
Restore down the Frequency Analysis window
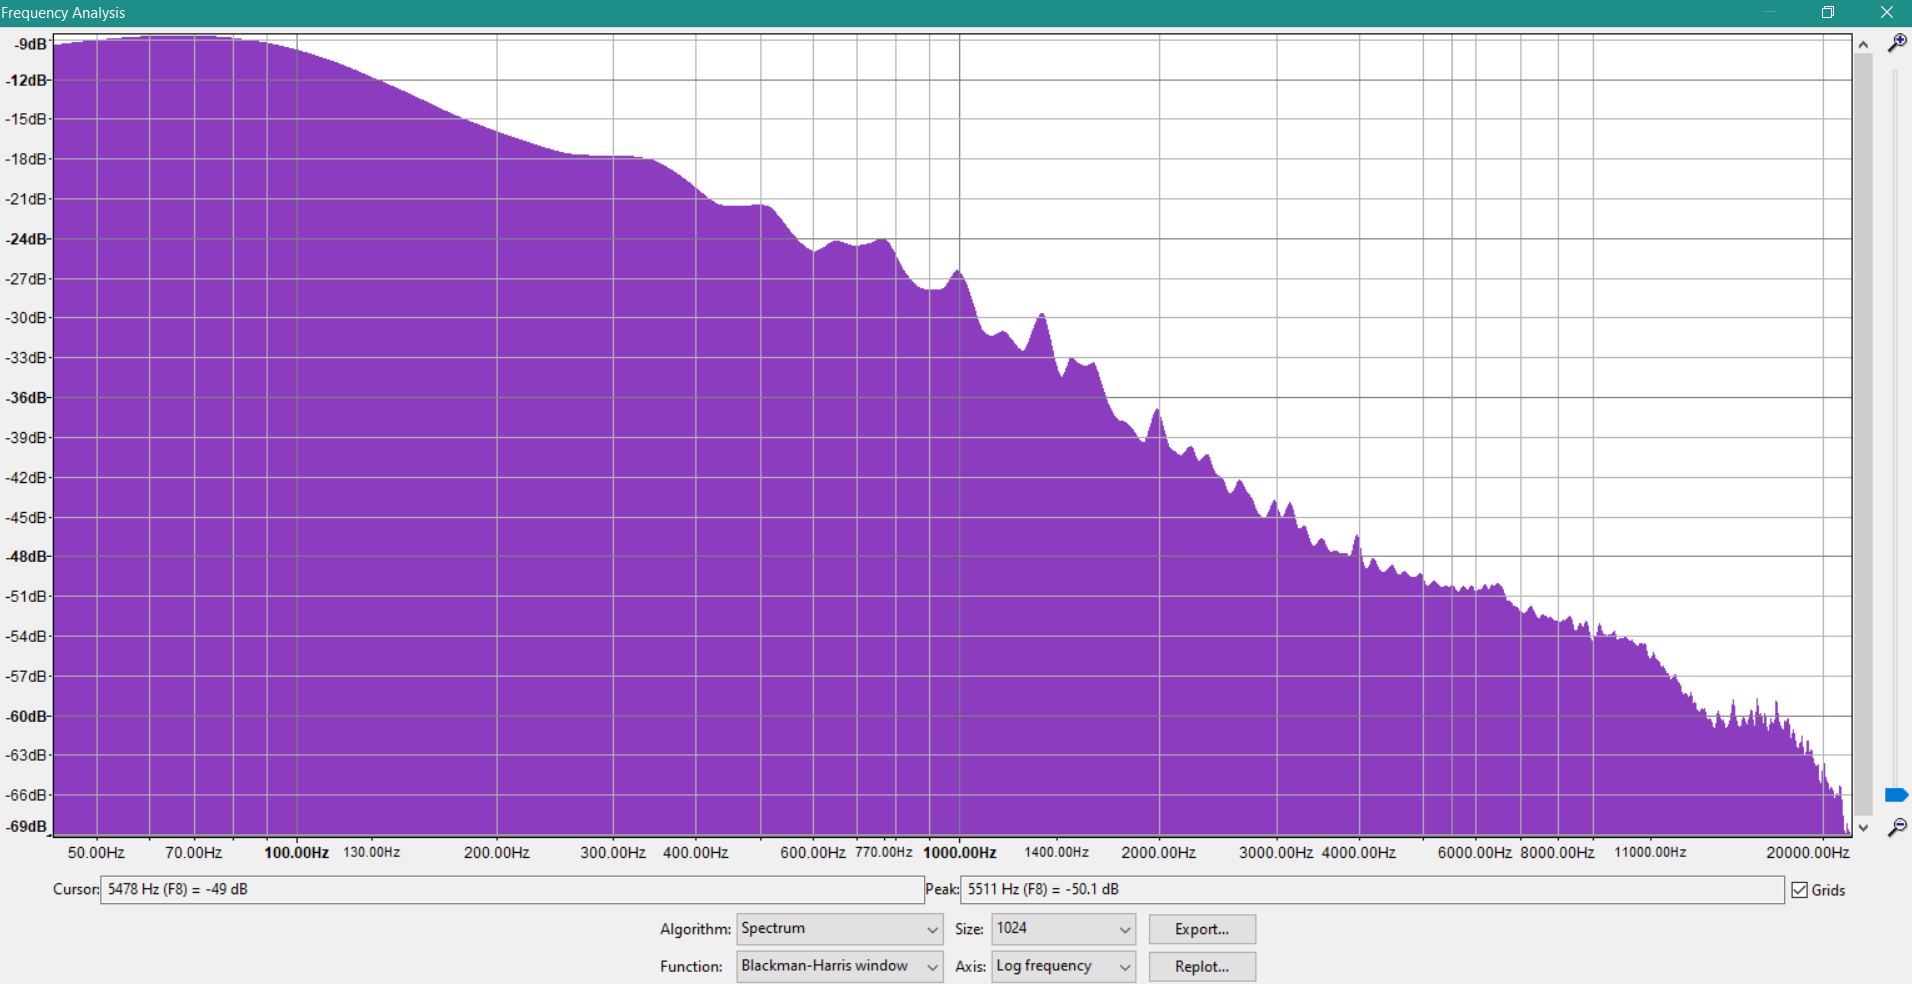tap(1827, 12)
